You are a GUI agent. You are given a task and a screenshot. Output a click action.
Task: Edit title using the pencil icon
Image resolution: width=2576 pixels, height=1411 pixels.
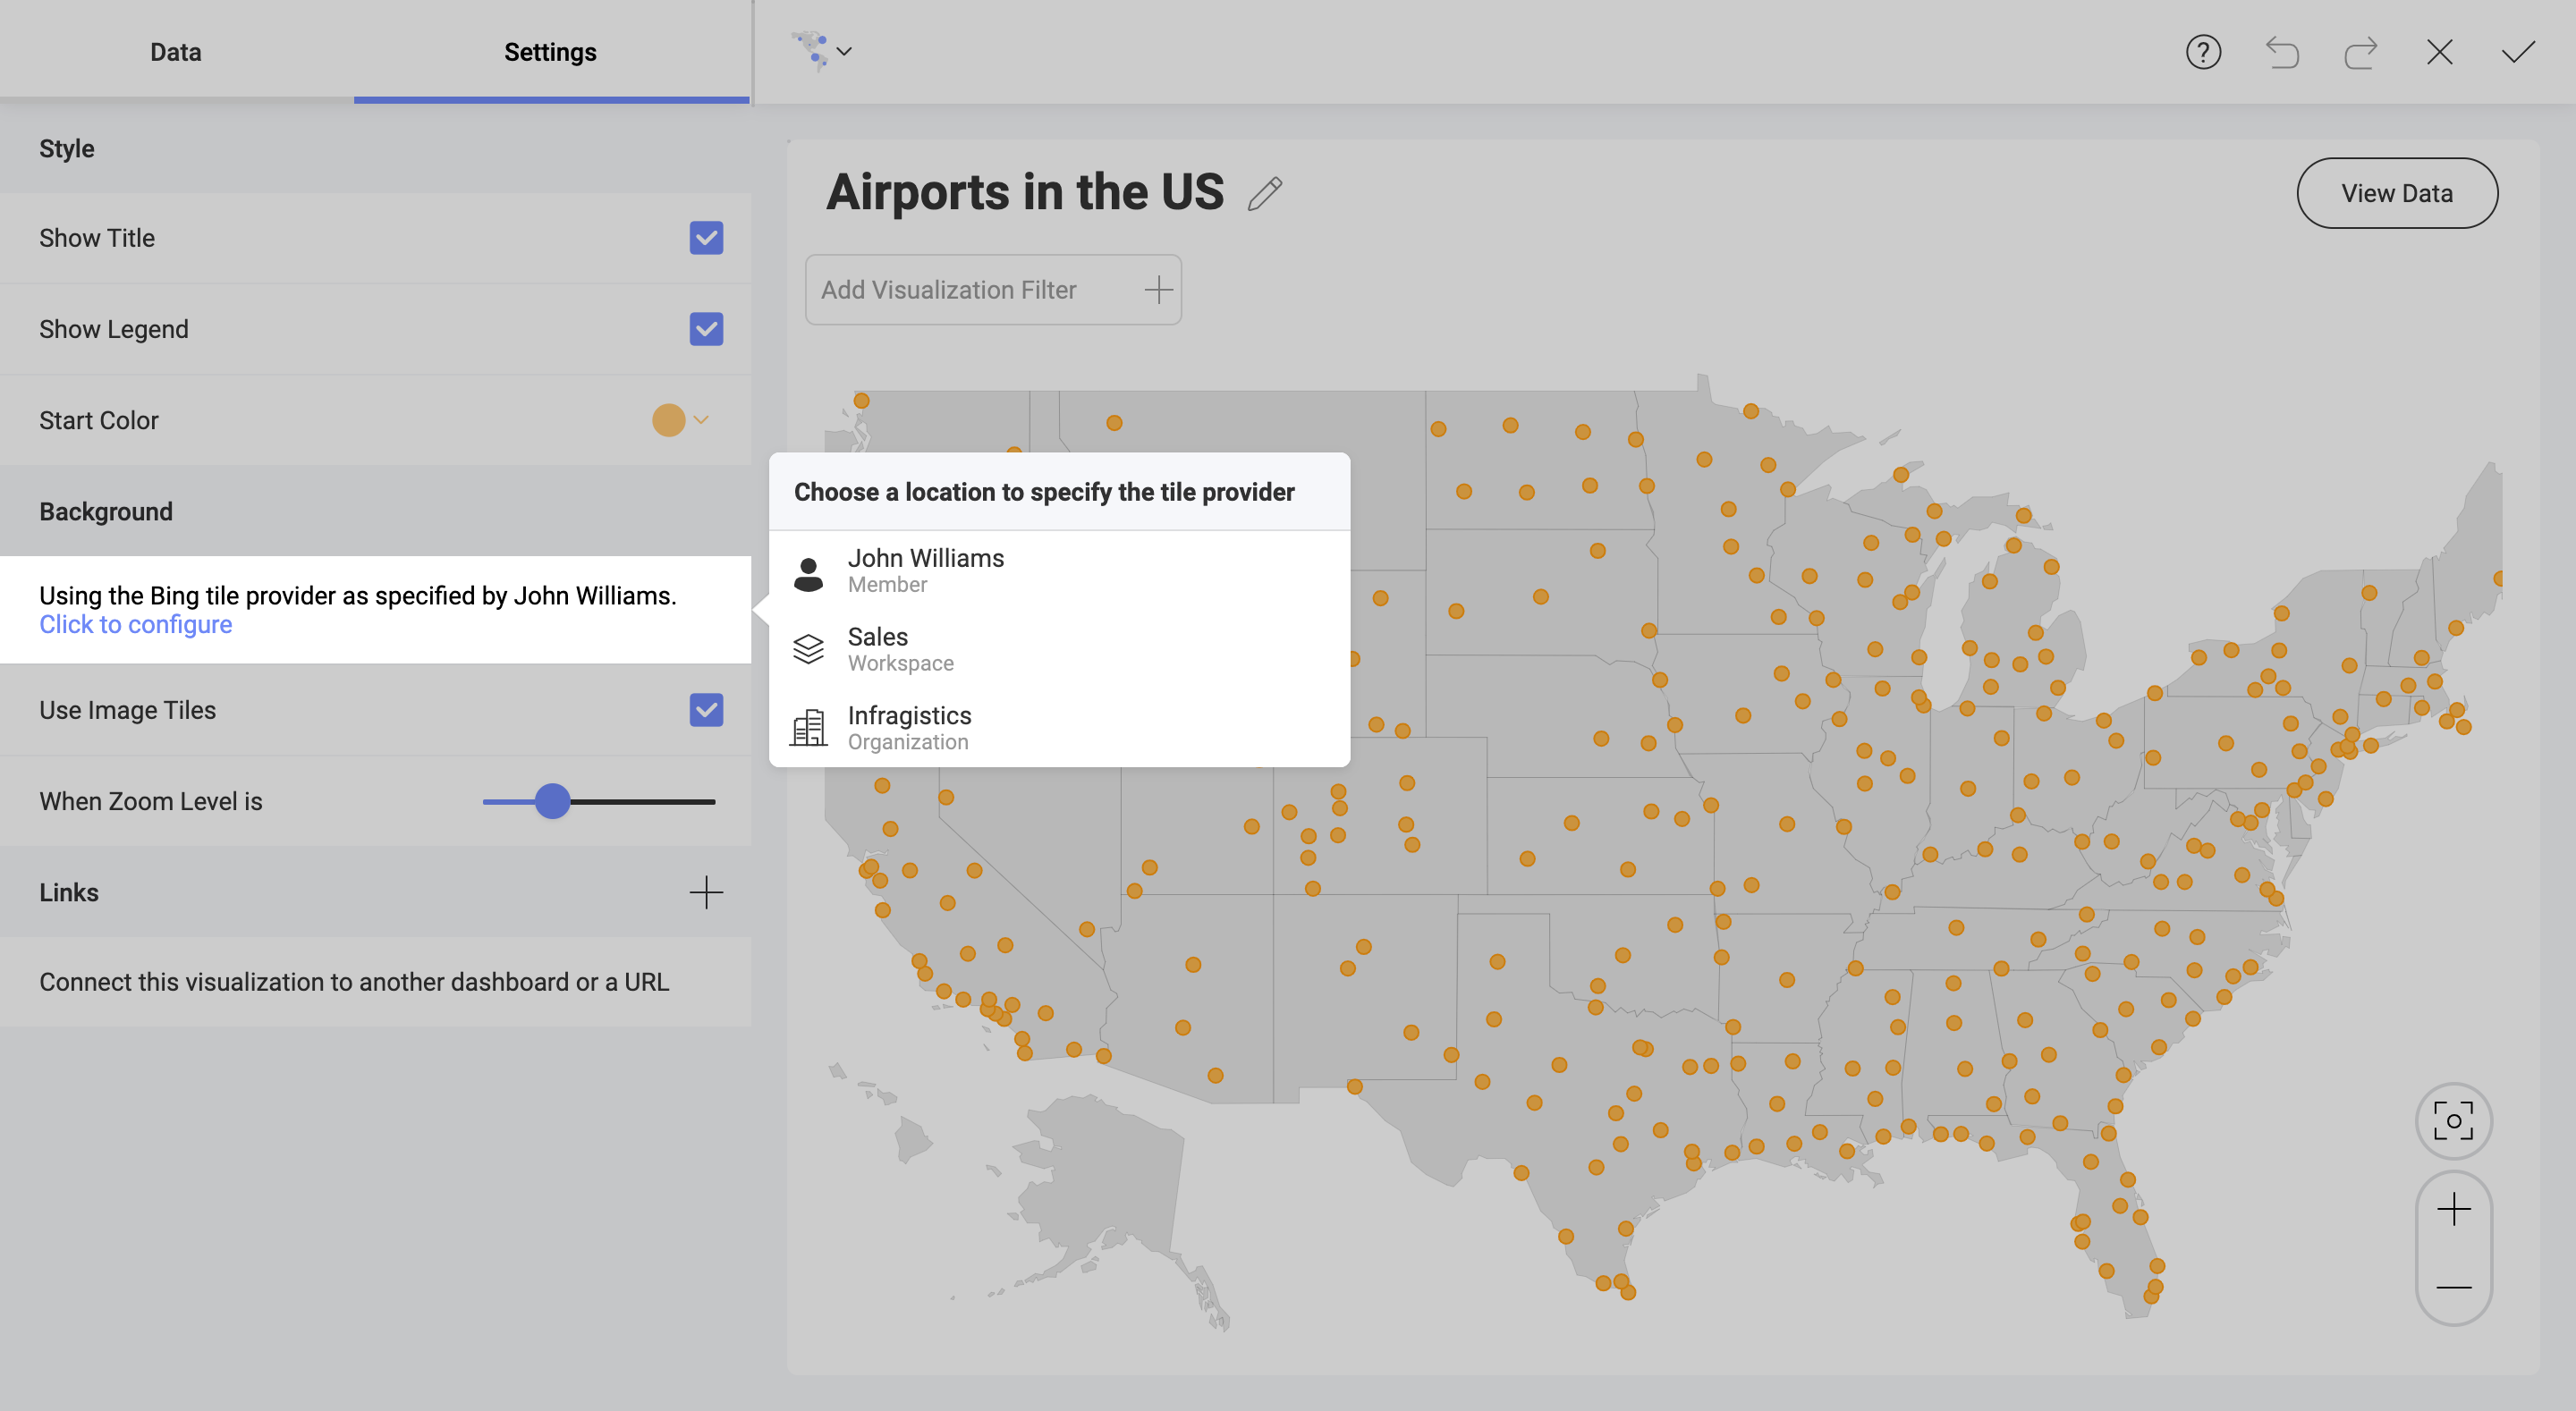point(1265,193)
